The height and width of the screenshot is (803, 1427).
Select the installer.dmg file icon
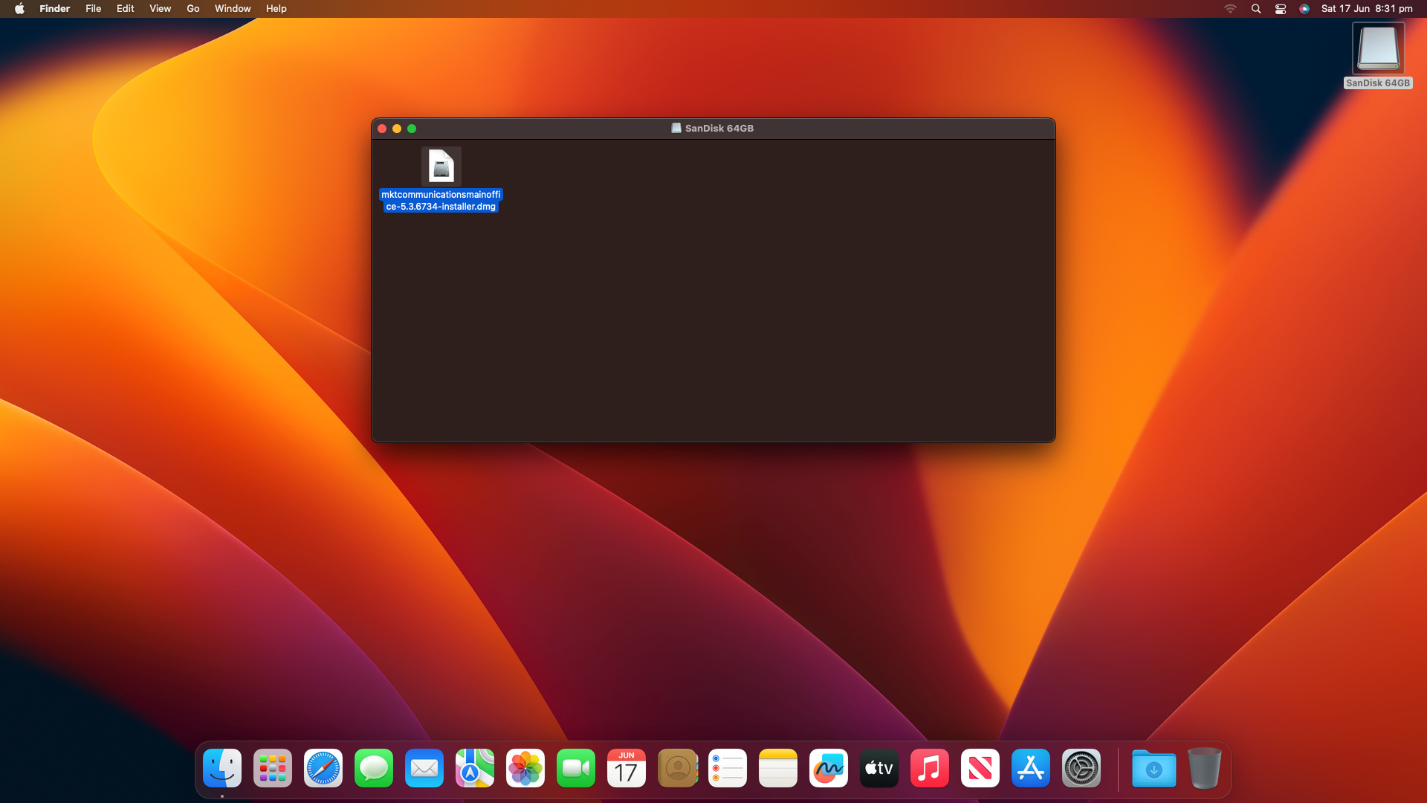[441, 166]
